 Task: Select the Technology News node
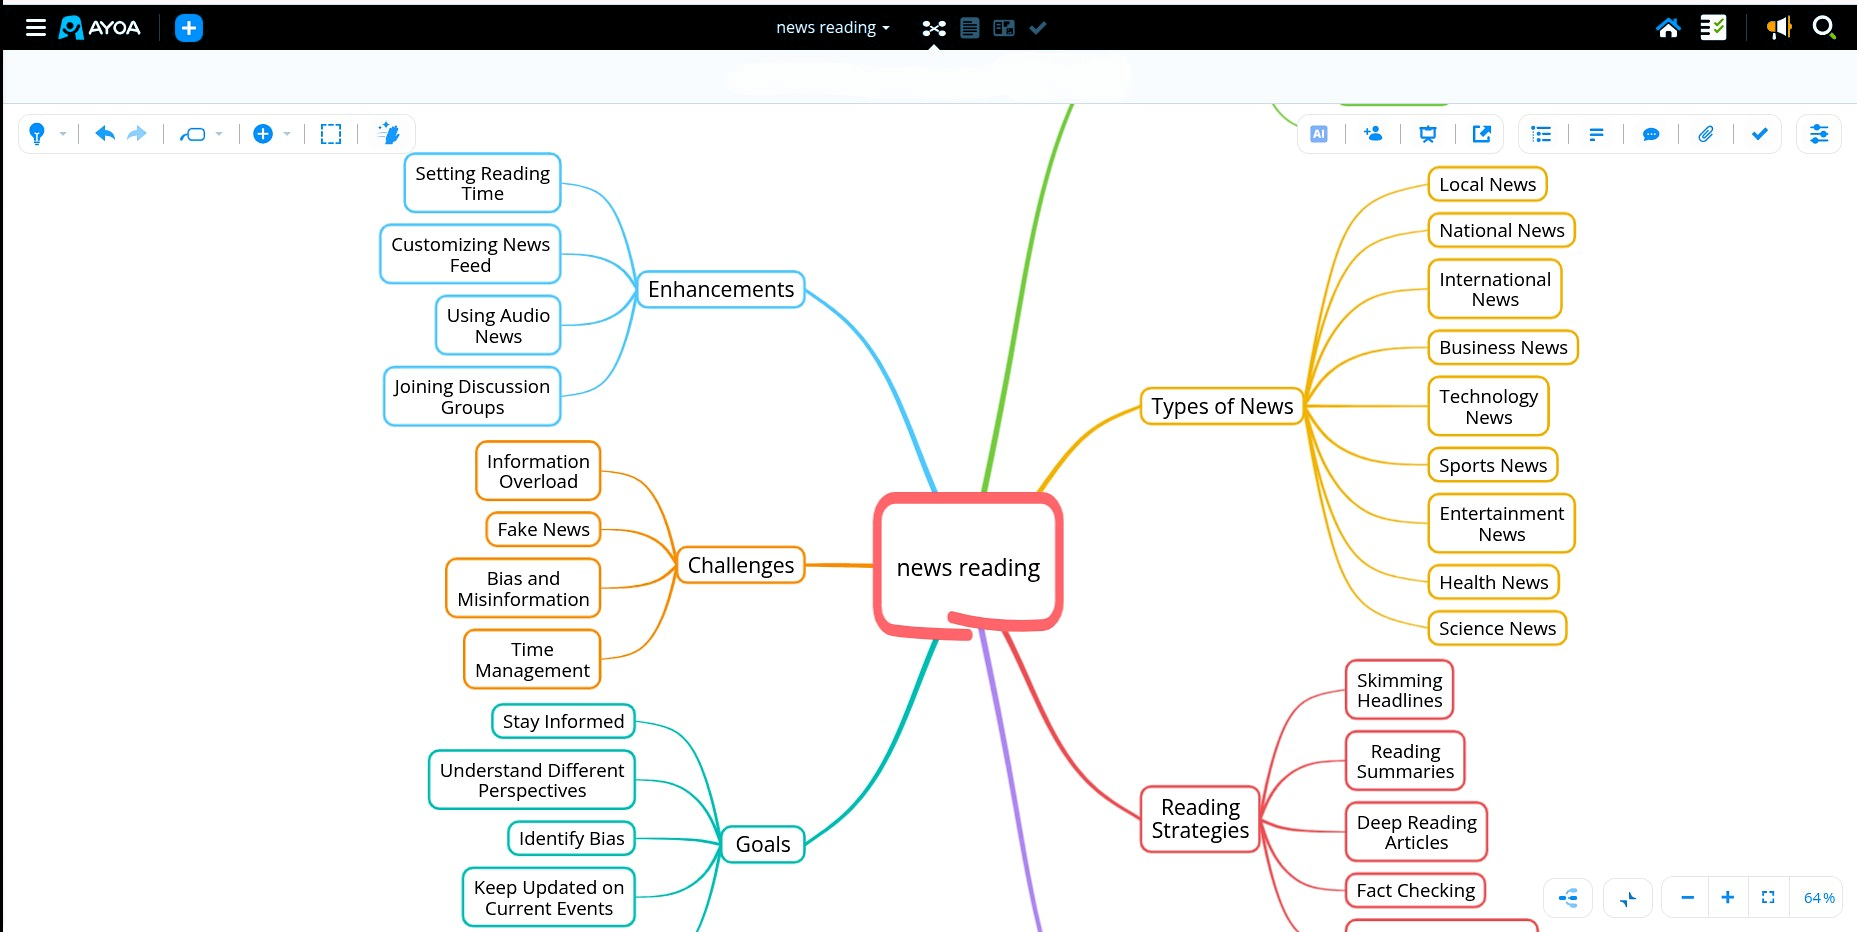[x=1488, y=406]
